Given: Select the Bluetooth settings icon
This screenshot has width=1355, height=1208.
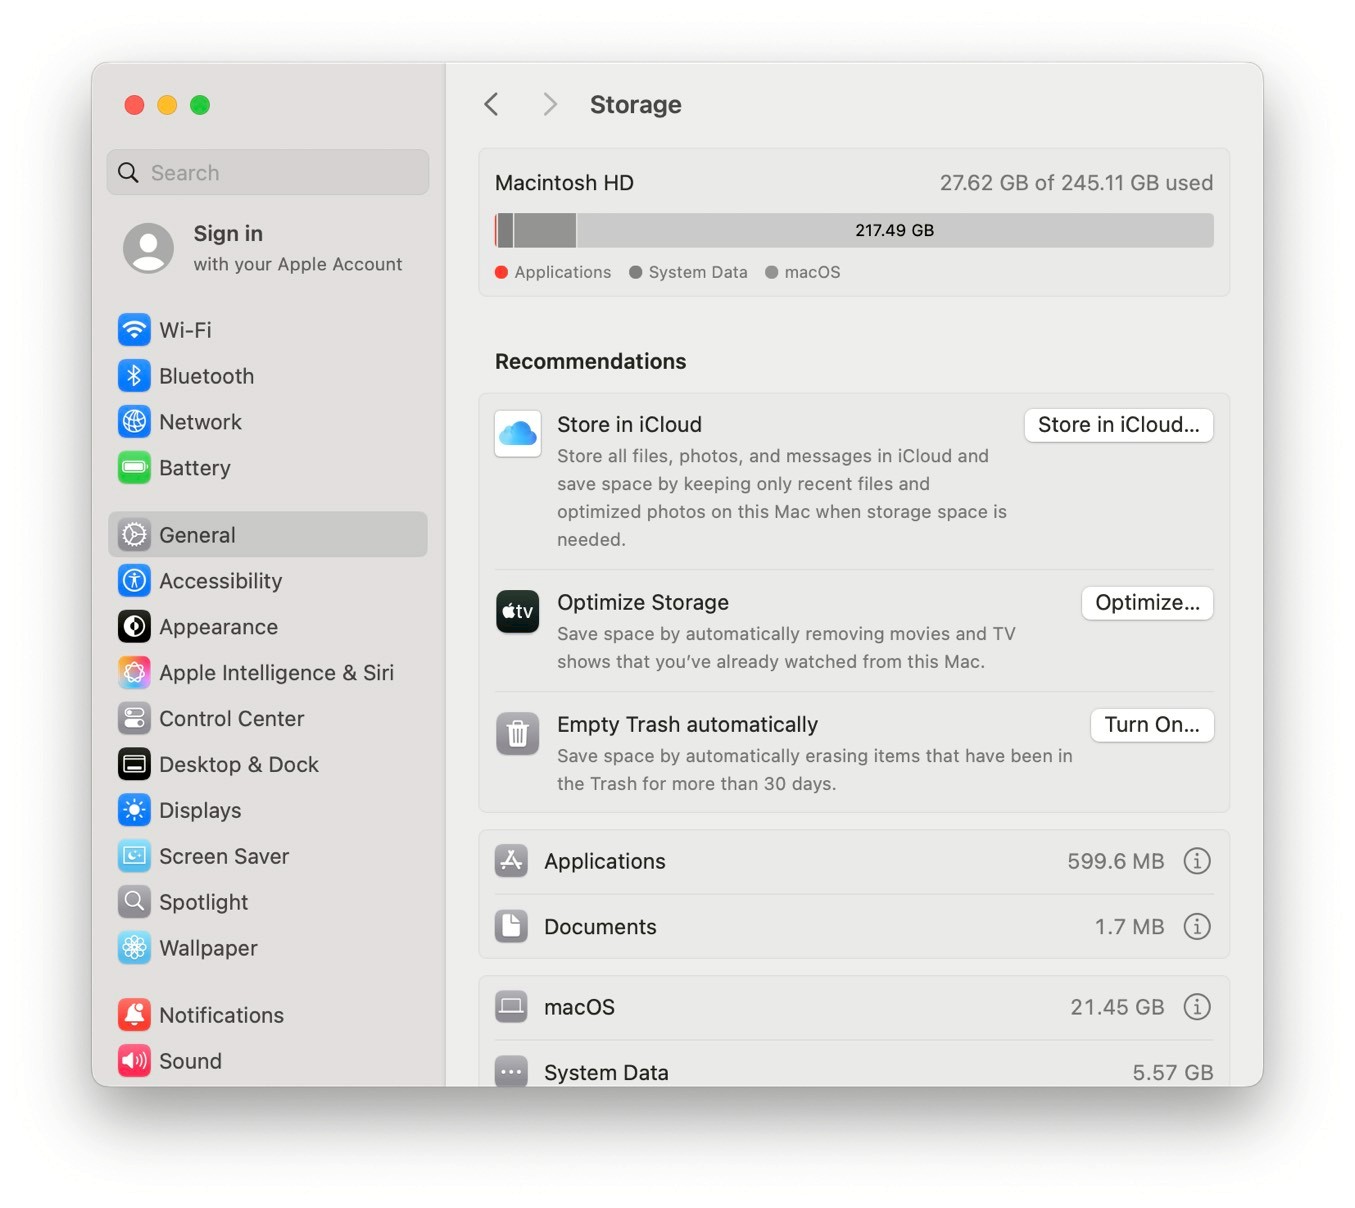Looking at the screenshot, I should 134,376.
